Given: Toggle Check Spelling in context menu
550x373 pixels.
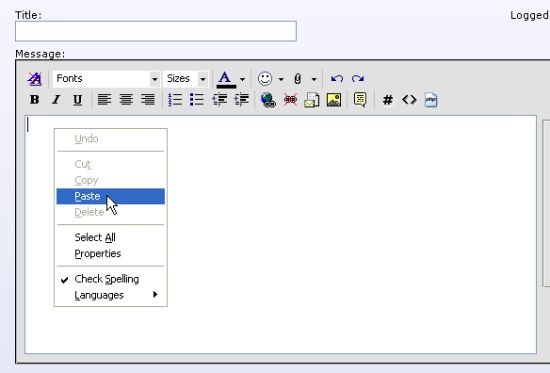Looking at the screenshot, I should 110,279.
